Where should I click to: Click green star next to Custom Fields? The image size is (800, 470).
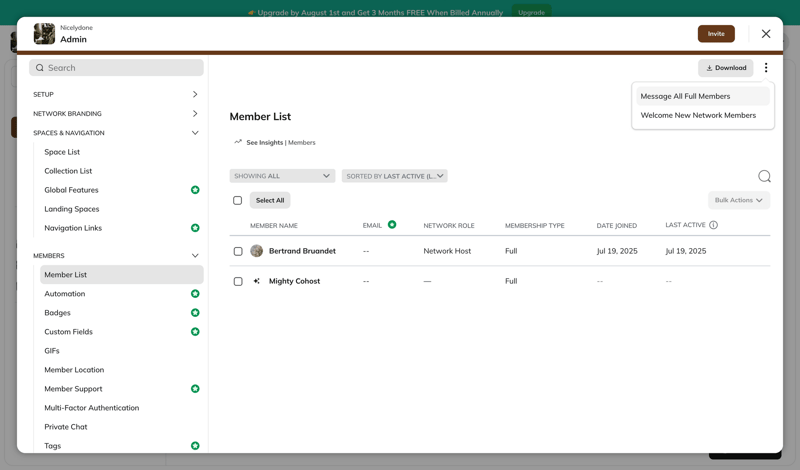pyautogui.click(x=195, y=332)
